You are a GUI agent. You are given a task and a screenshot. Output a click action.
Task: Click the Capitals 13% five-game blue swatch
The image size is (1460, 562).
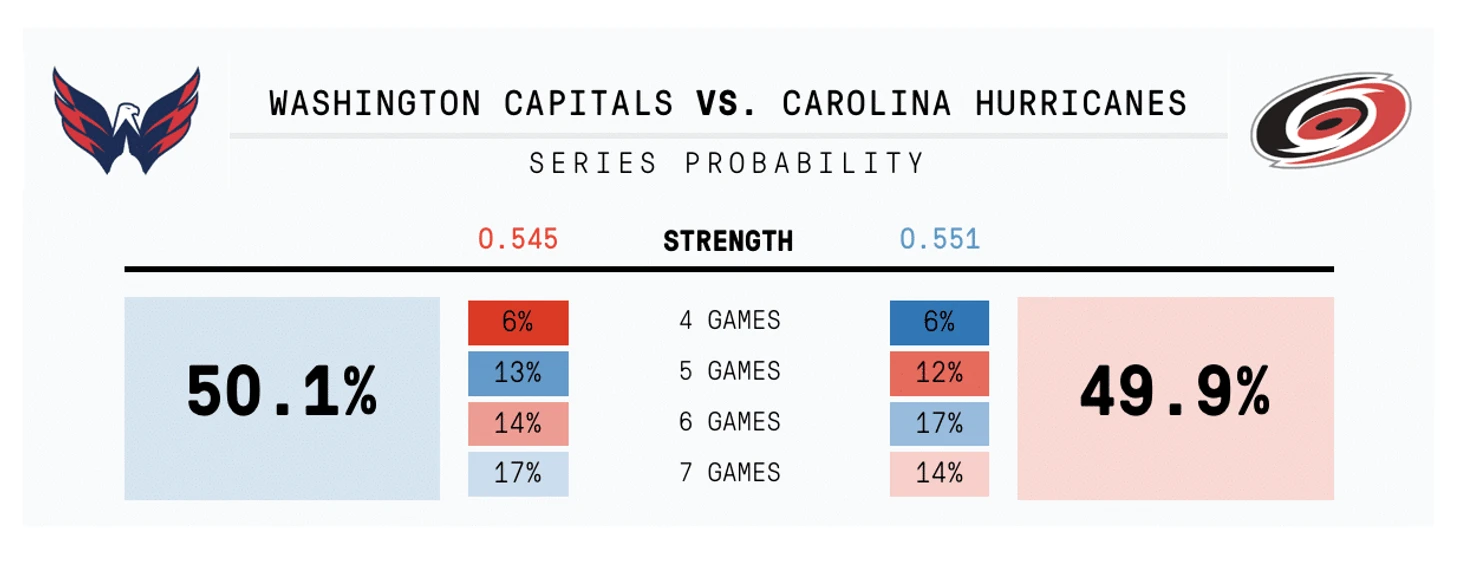[518, 373]
